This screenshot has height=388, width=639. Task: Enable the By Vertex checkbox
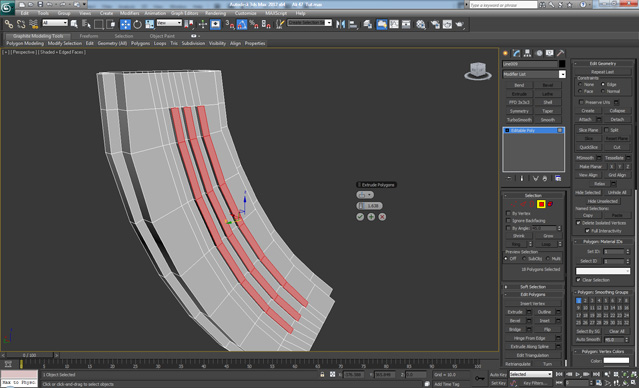tap(508, 213)
